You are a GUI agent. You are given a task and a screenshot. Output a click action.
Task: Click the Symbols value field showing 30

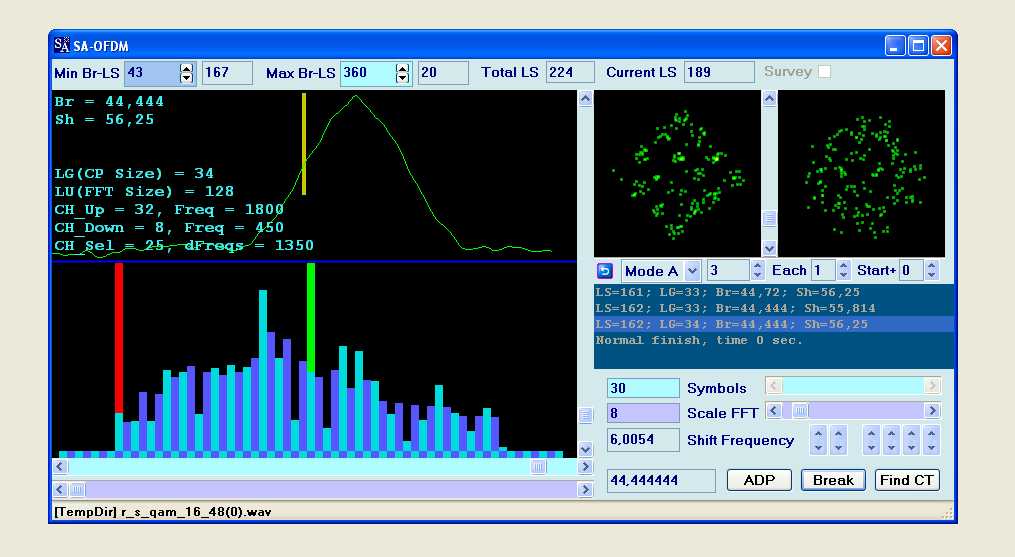point(643,388)
